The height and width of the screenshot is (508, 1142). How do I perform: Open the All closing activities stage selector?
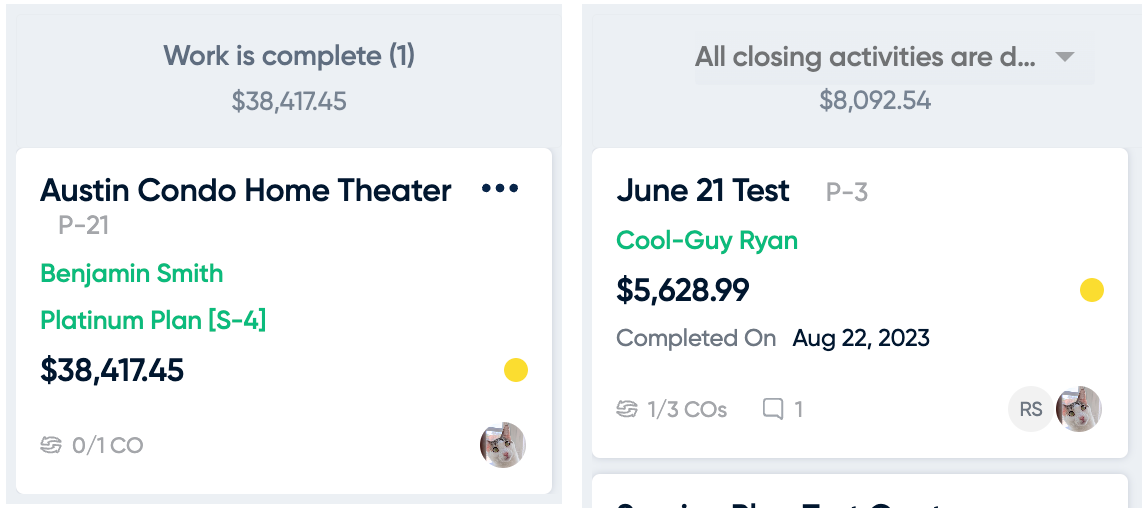pyautogui.click(x=894, y=57)
